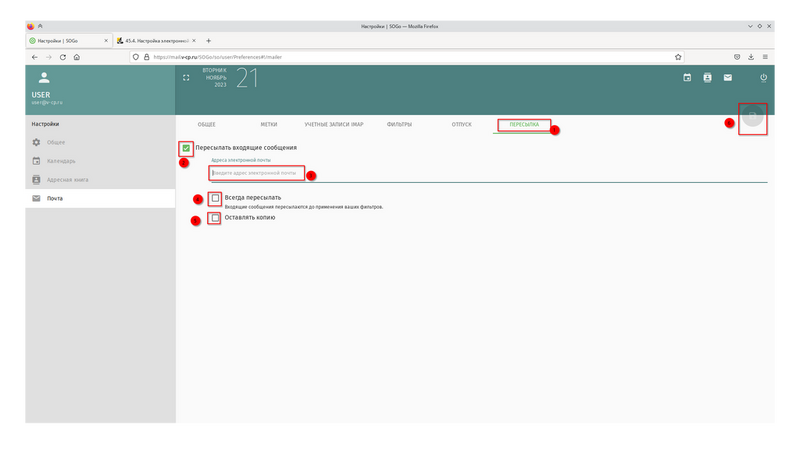Open a new browser tab
This screenshot has height=453, width=800.
click(208, 40)
